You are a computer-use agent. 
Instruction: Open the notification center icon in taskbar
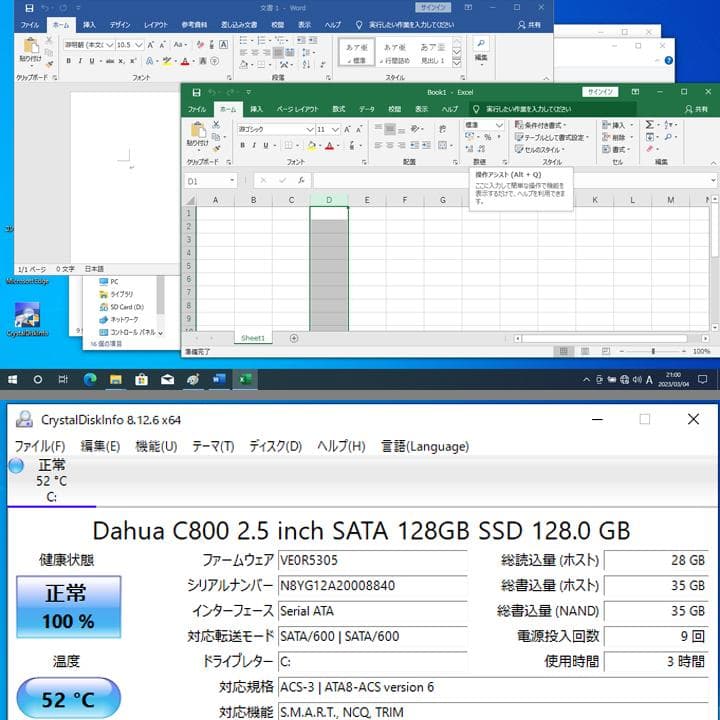[x=702, y=379]
